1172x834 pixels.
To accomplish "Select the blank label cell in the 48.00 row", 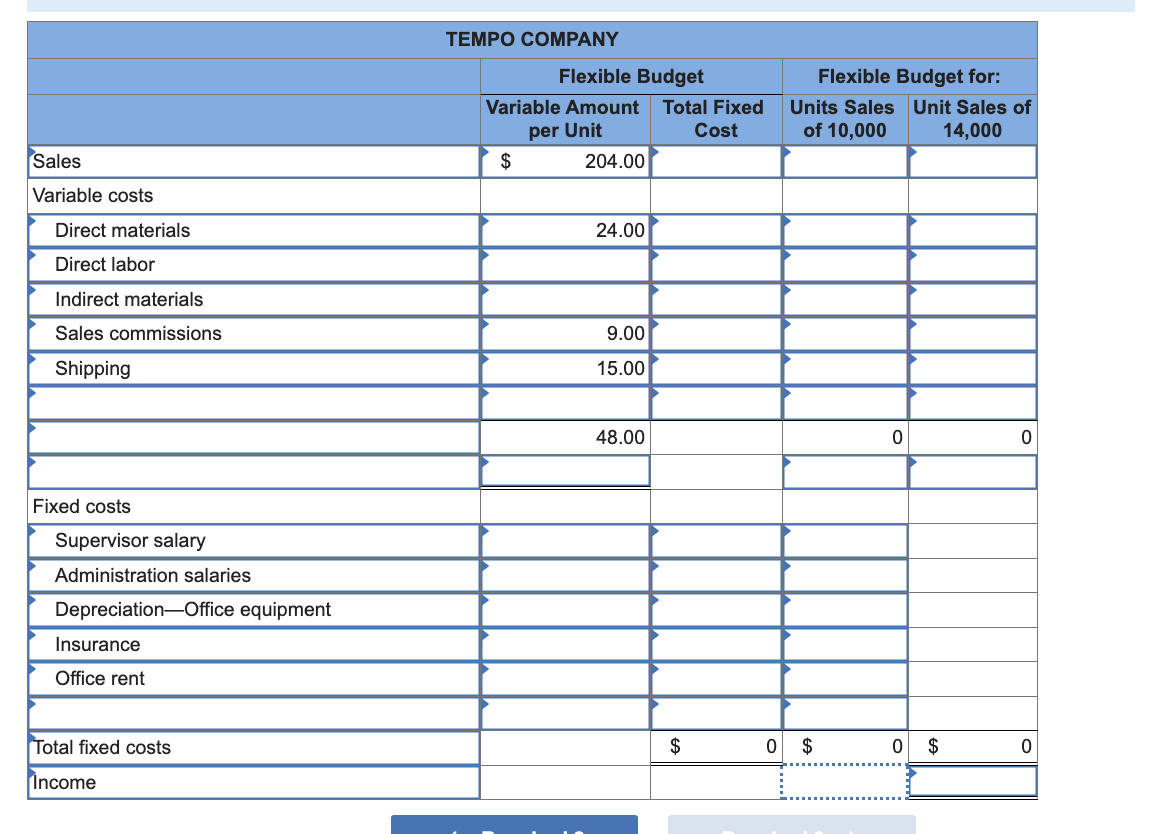I will coord(254,437).
